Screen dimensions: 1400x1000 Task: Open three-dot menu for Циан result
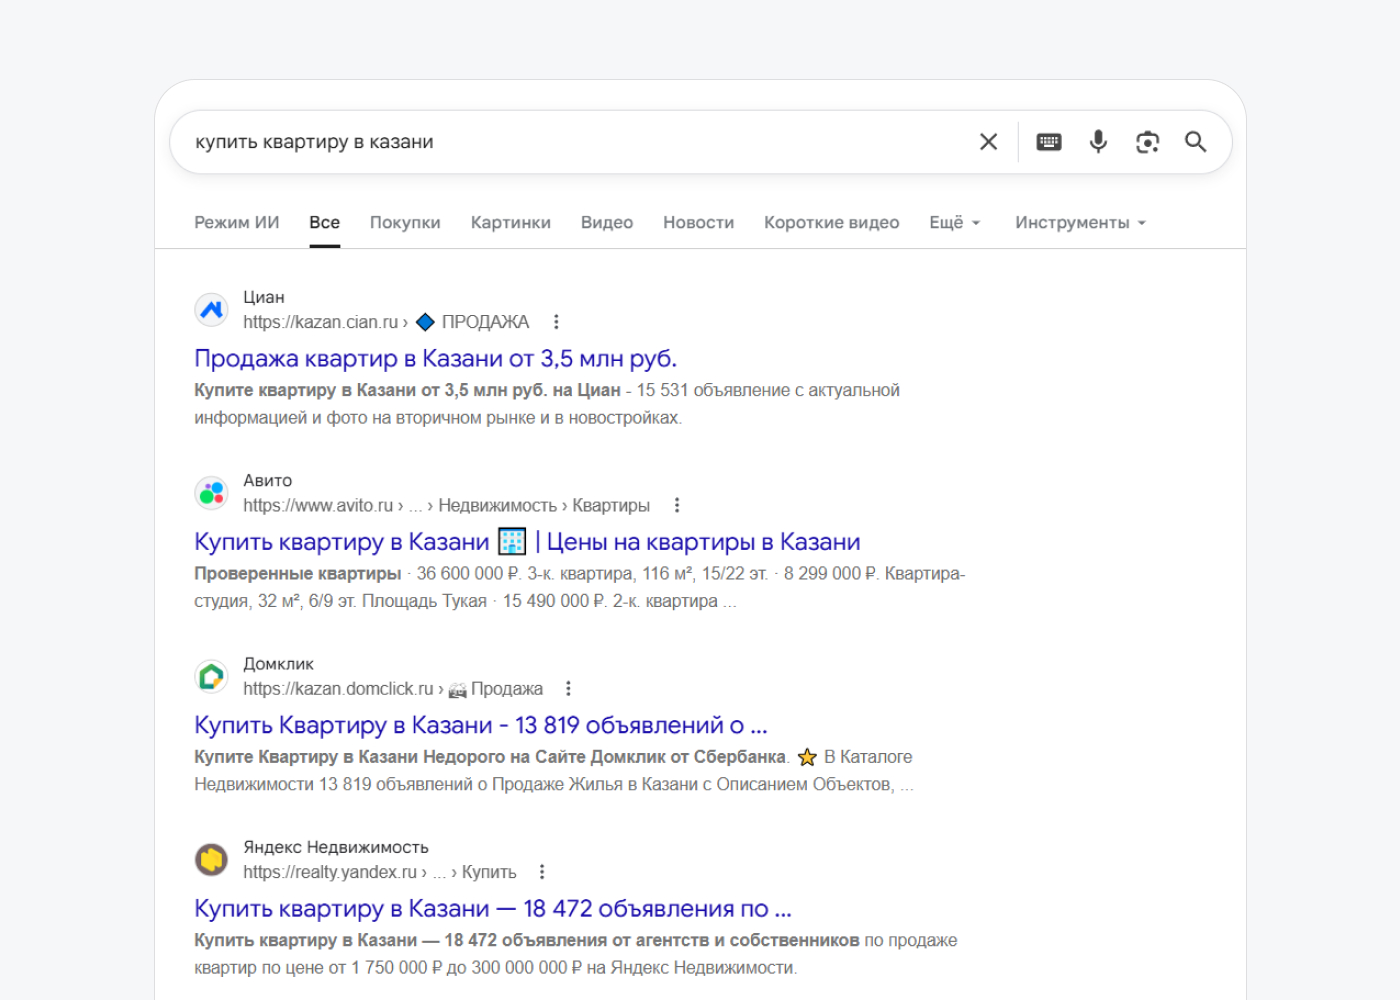click(x=556, y=322)
